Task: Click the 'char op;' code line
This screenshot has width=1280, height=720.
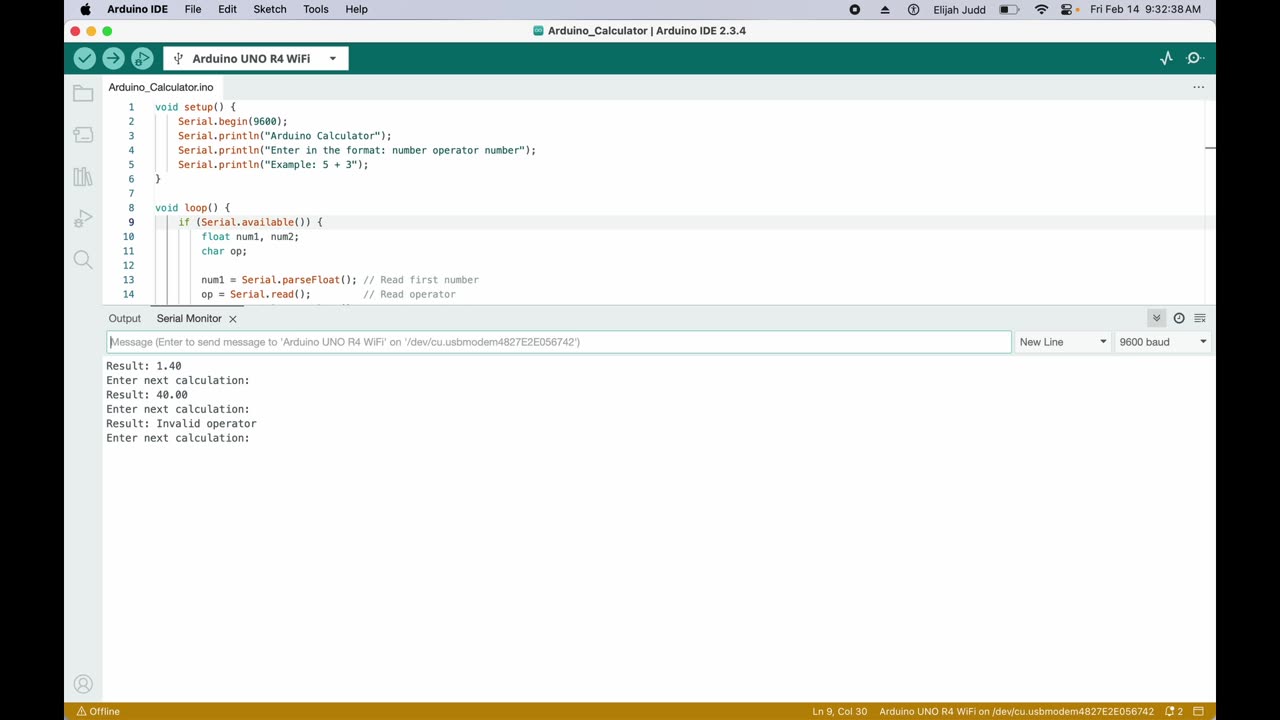Action: [224, 251]
